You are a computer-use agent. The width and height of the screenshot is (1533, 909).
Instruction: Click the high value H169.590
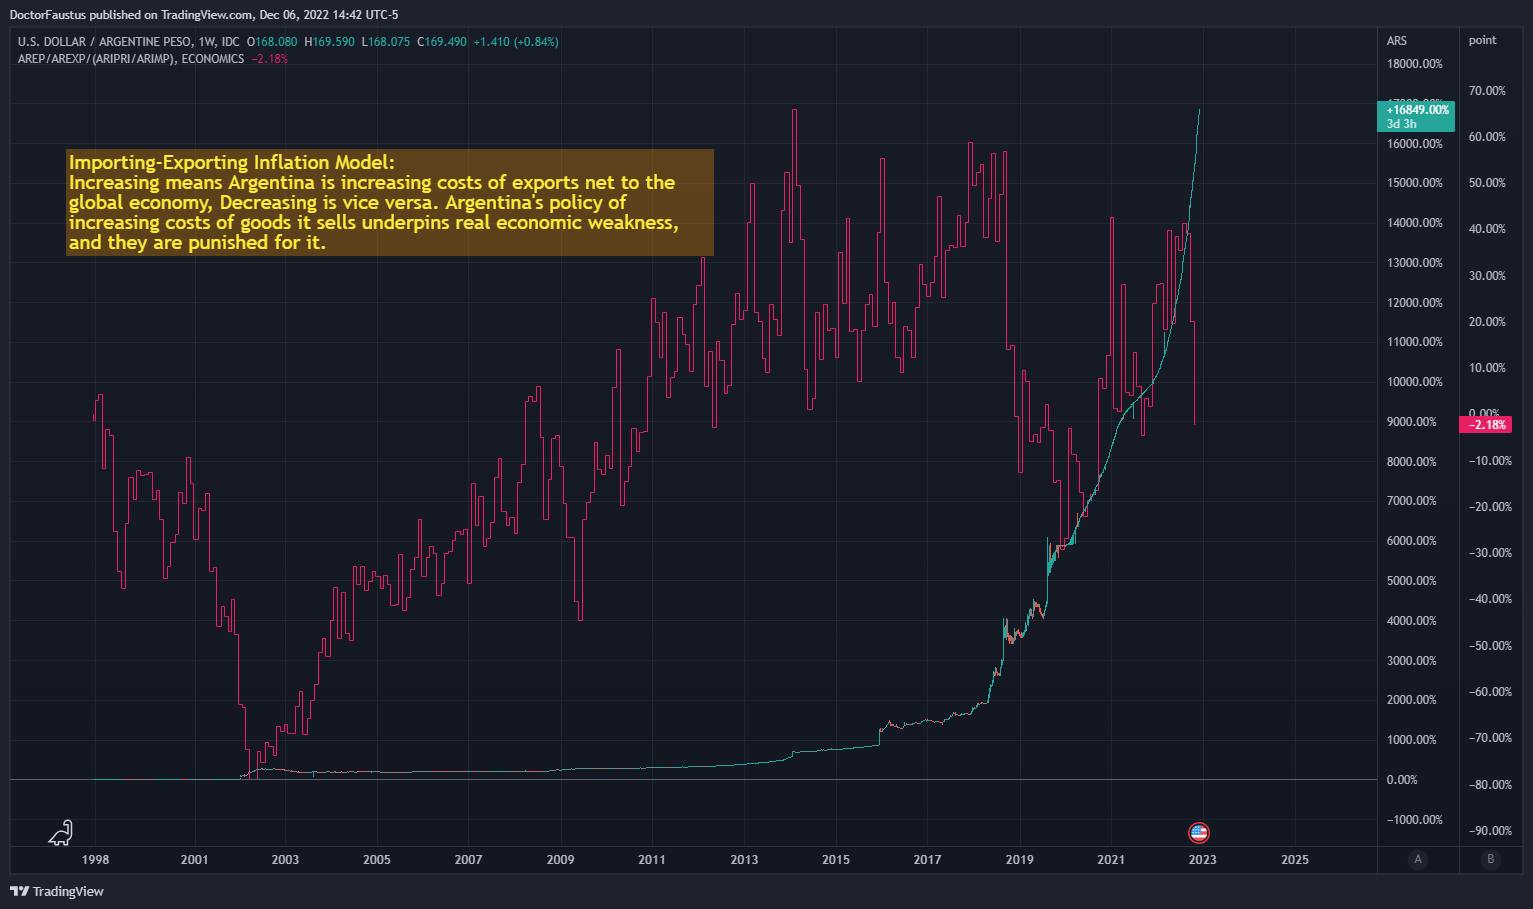329,42
